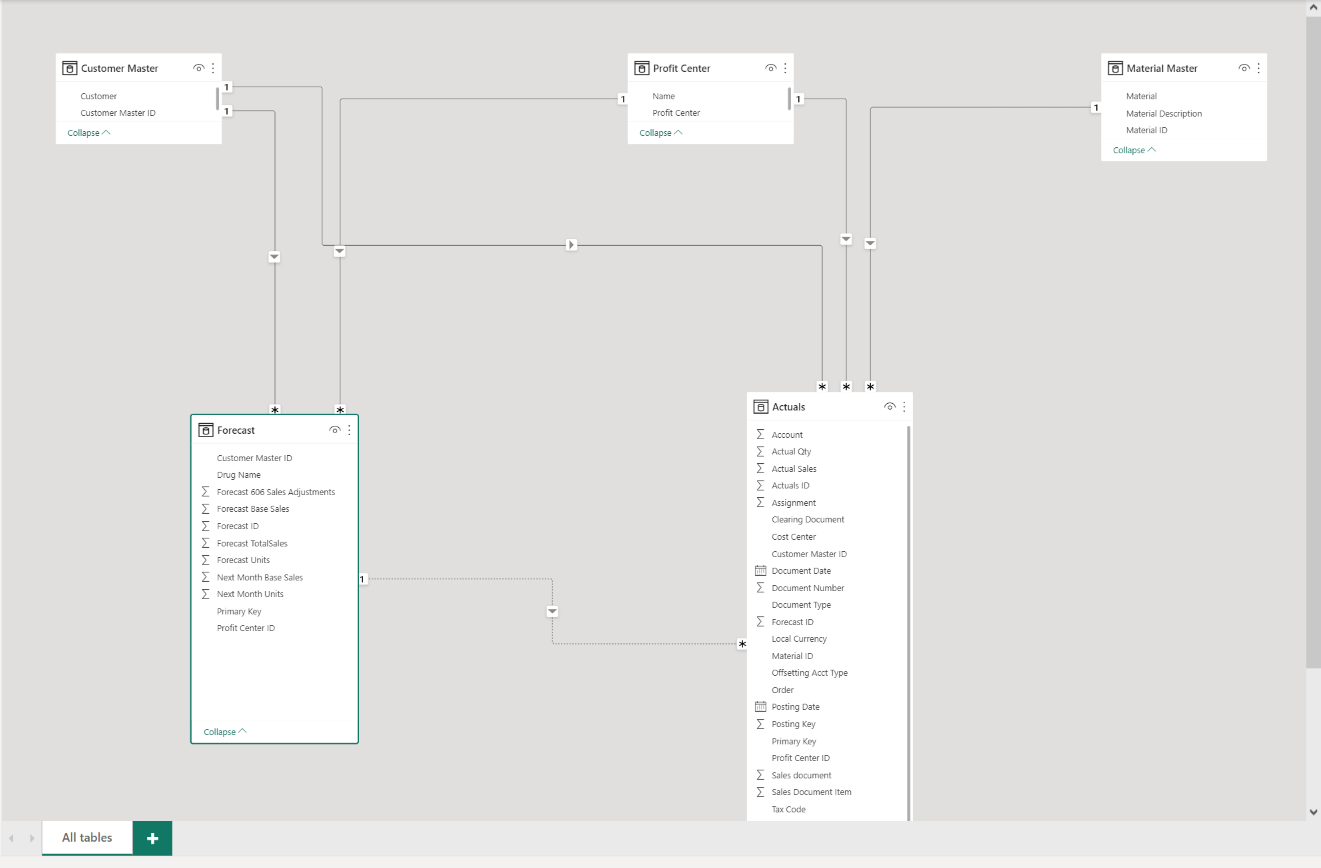Image resolution: width=1321 pixels, height=868 pixels.
Task: Click scroll up arrow of canvas scrollbar
Action: (1313, 7)
